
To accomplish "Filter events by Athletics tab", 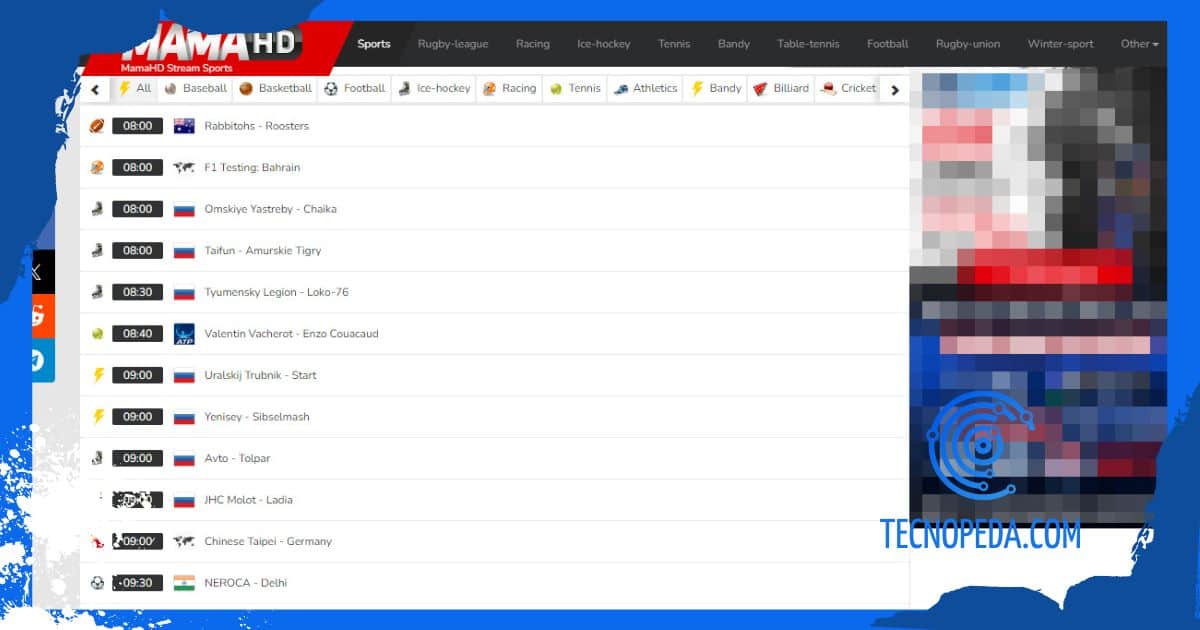I will (646, 88).
